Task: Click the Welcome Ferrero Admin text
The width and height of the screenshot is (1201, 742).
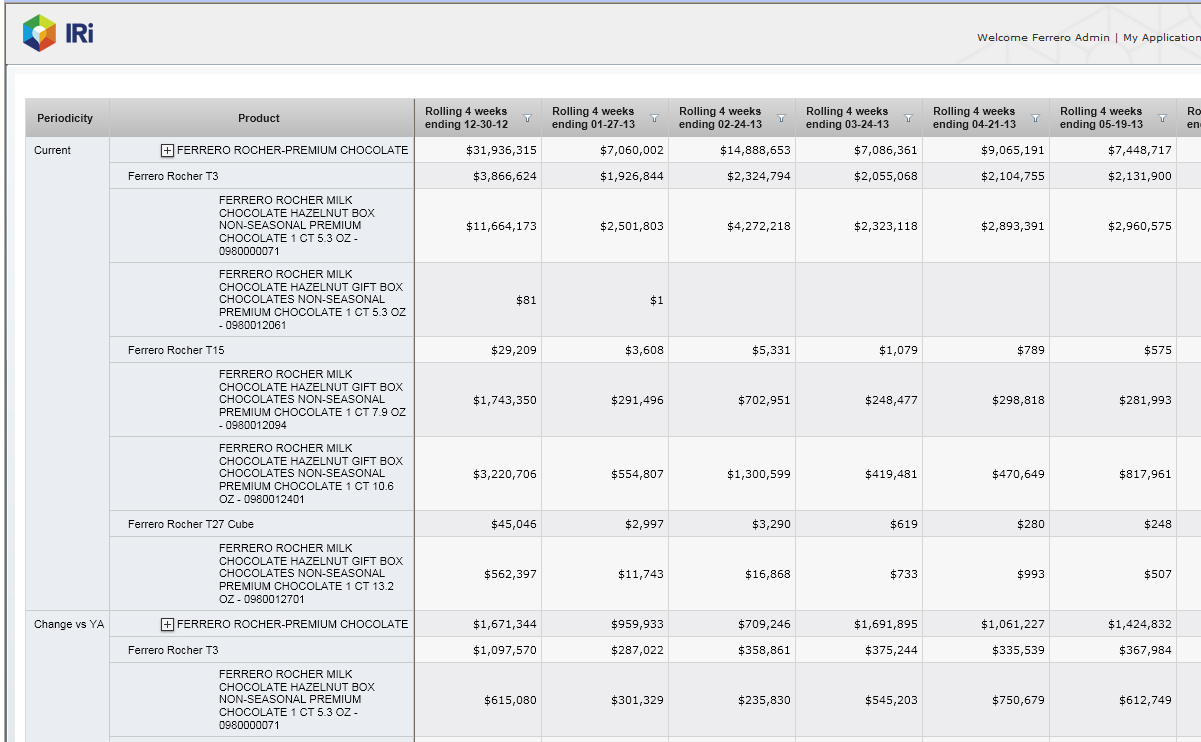Action: 1043,38
